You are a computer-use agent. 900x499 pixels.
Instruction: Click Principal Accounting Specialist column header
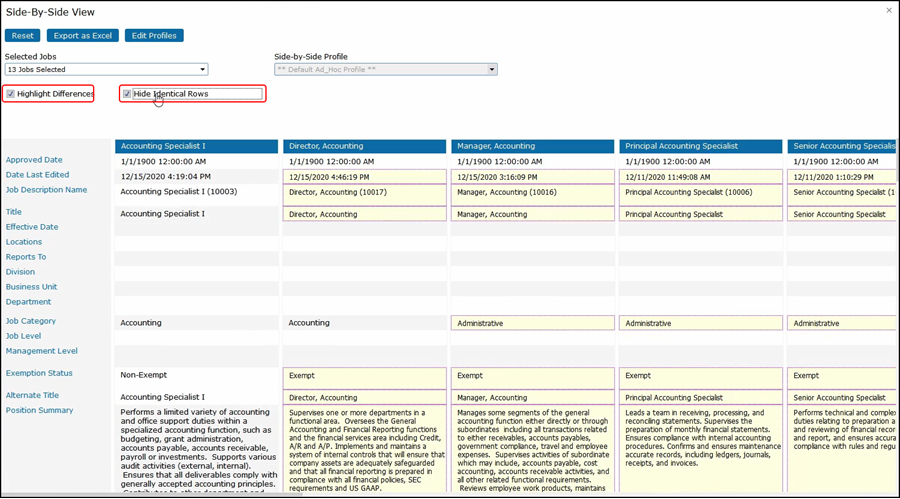point(700,146)
